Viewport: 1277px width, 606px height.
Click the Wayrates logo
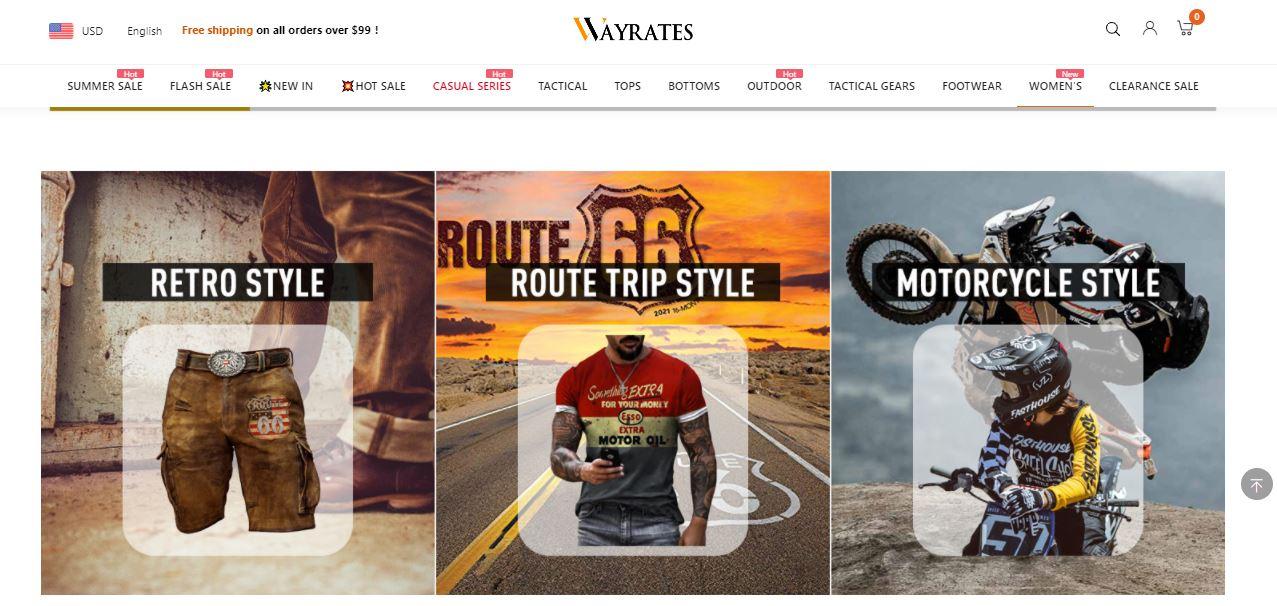click(633, 30)
